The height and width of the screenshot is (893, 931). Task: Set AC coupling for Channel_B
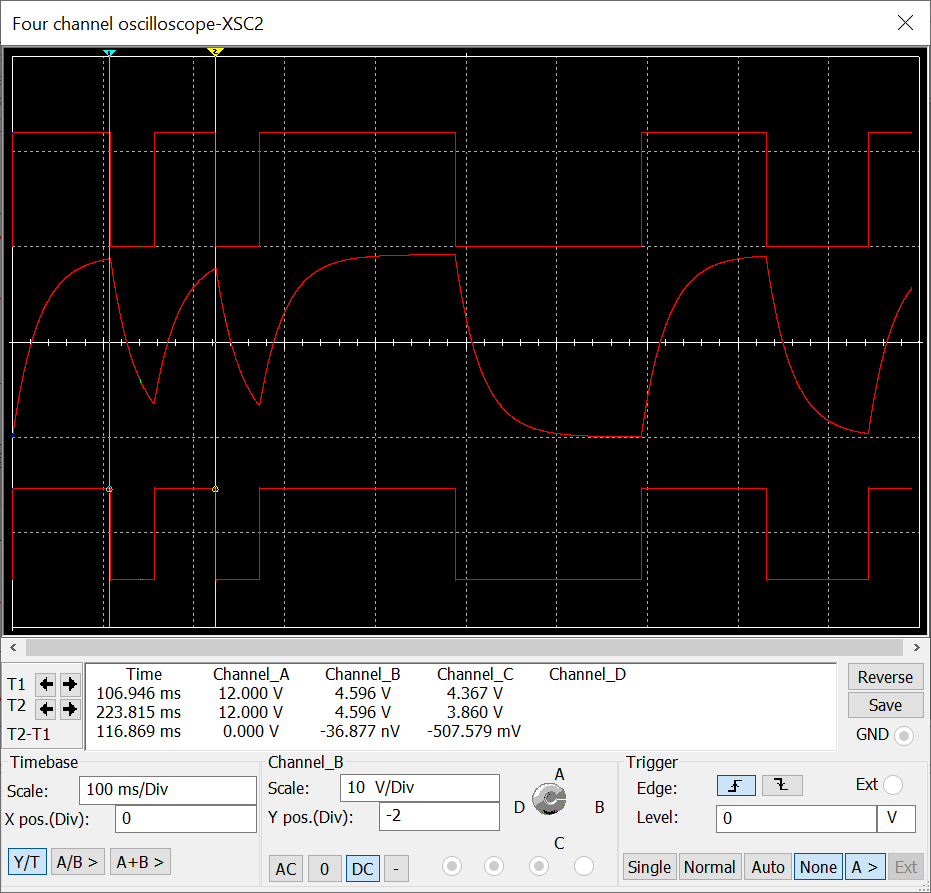pos(286,869)
